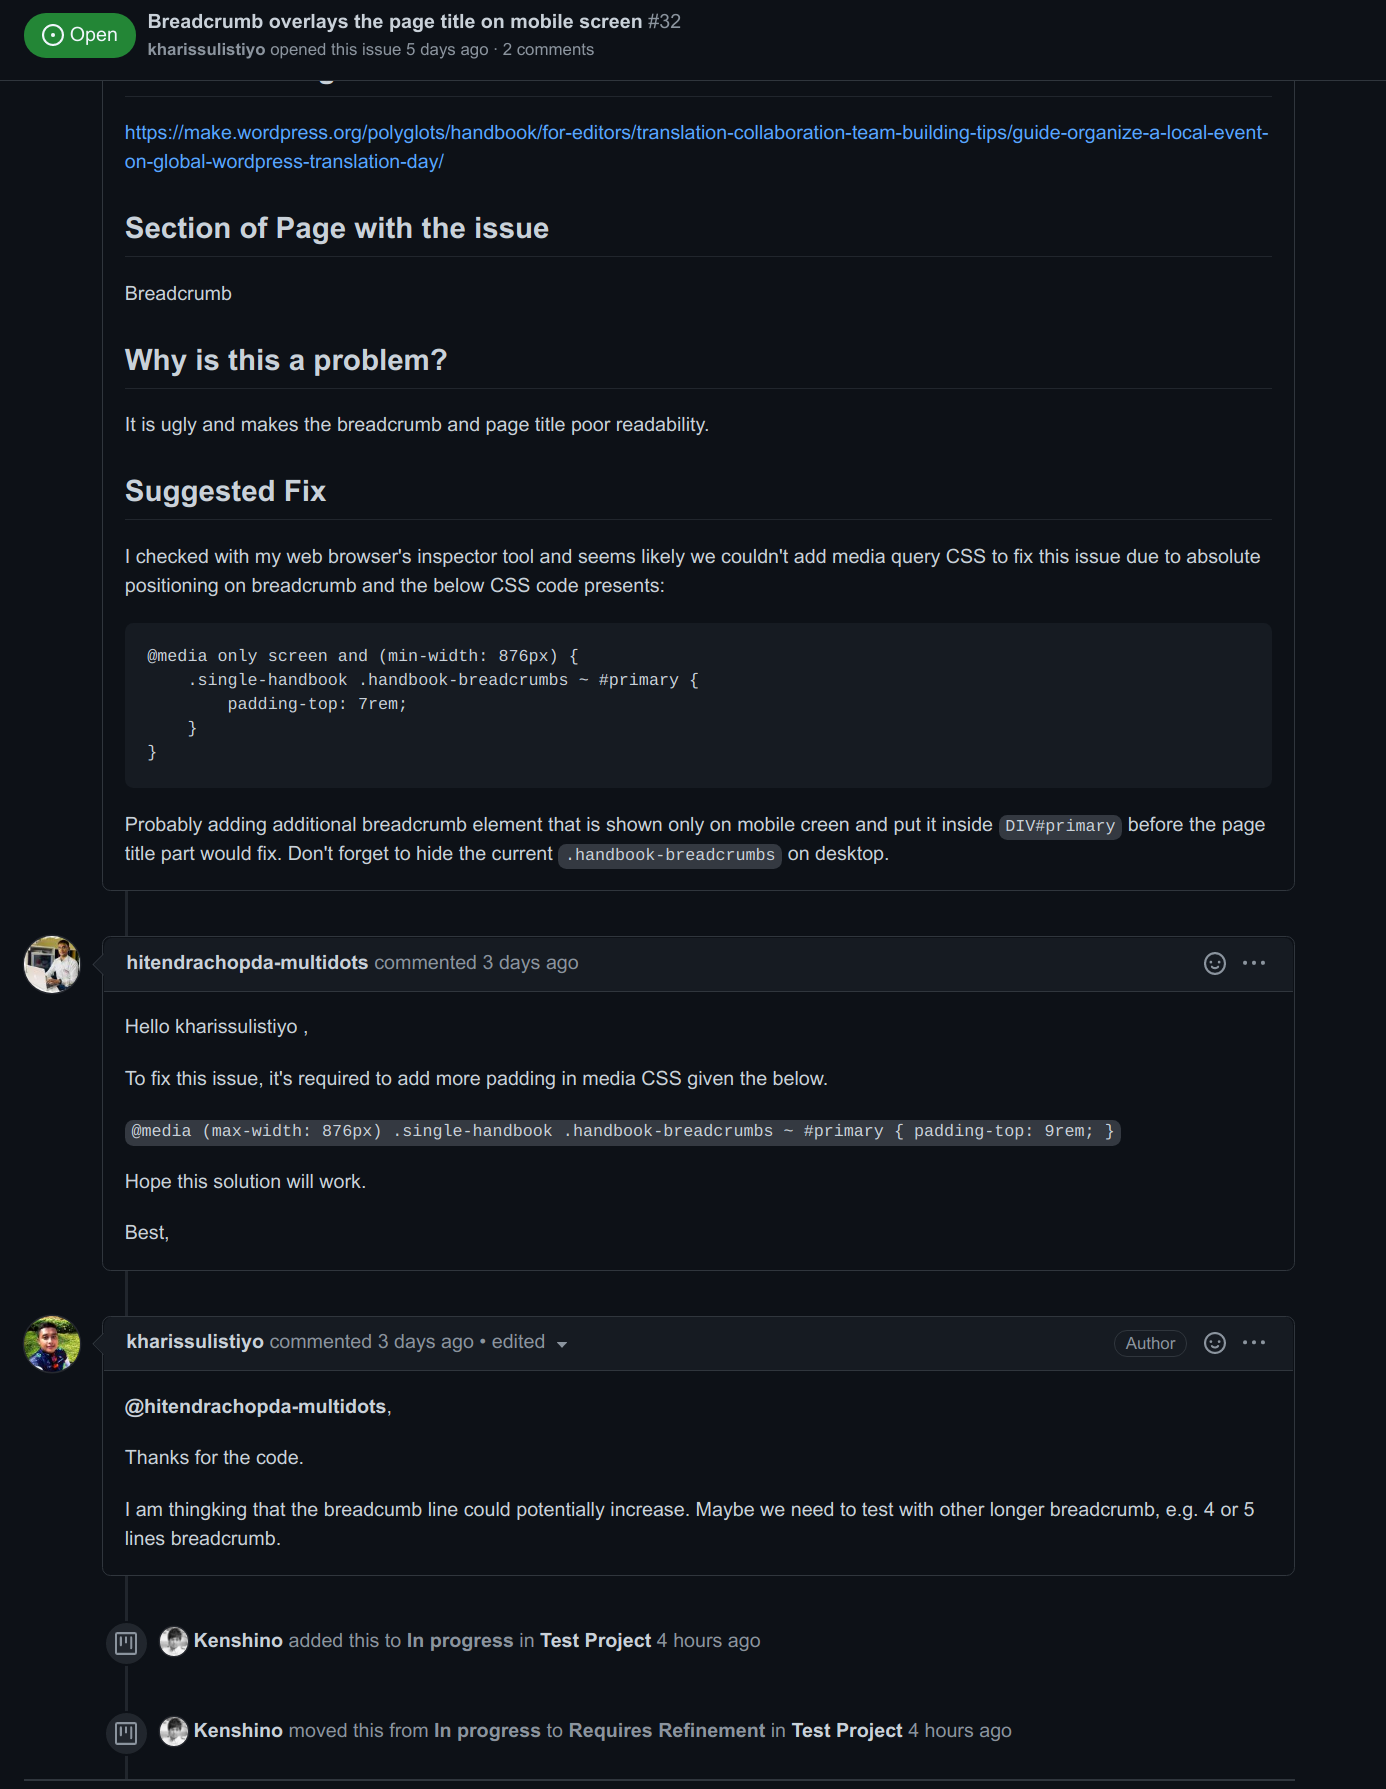This screenshot has height=1789, width=1386.
Task: Click kharissulistiyo in the sticky issue header
Action: 206,50
